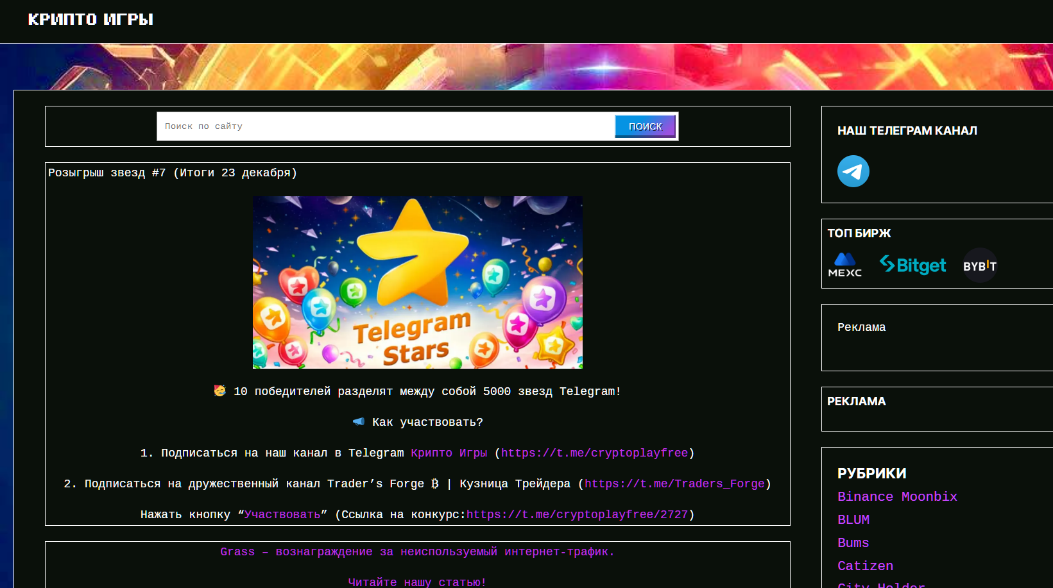Open the Catizen category
The width and height of the screenshot is (1053, 588).
tap(865, 566)
